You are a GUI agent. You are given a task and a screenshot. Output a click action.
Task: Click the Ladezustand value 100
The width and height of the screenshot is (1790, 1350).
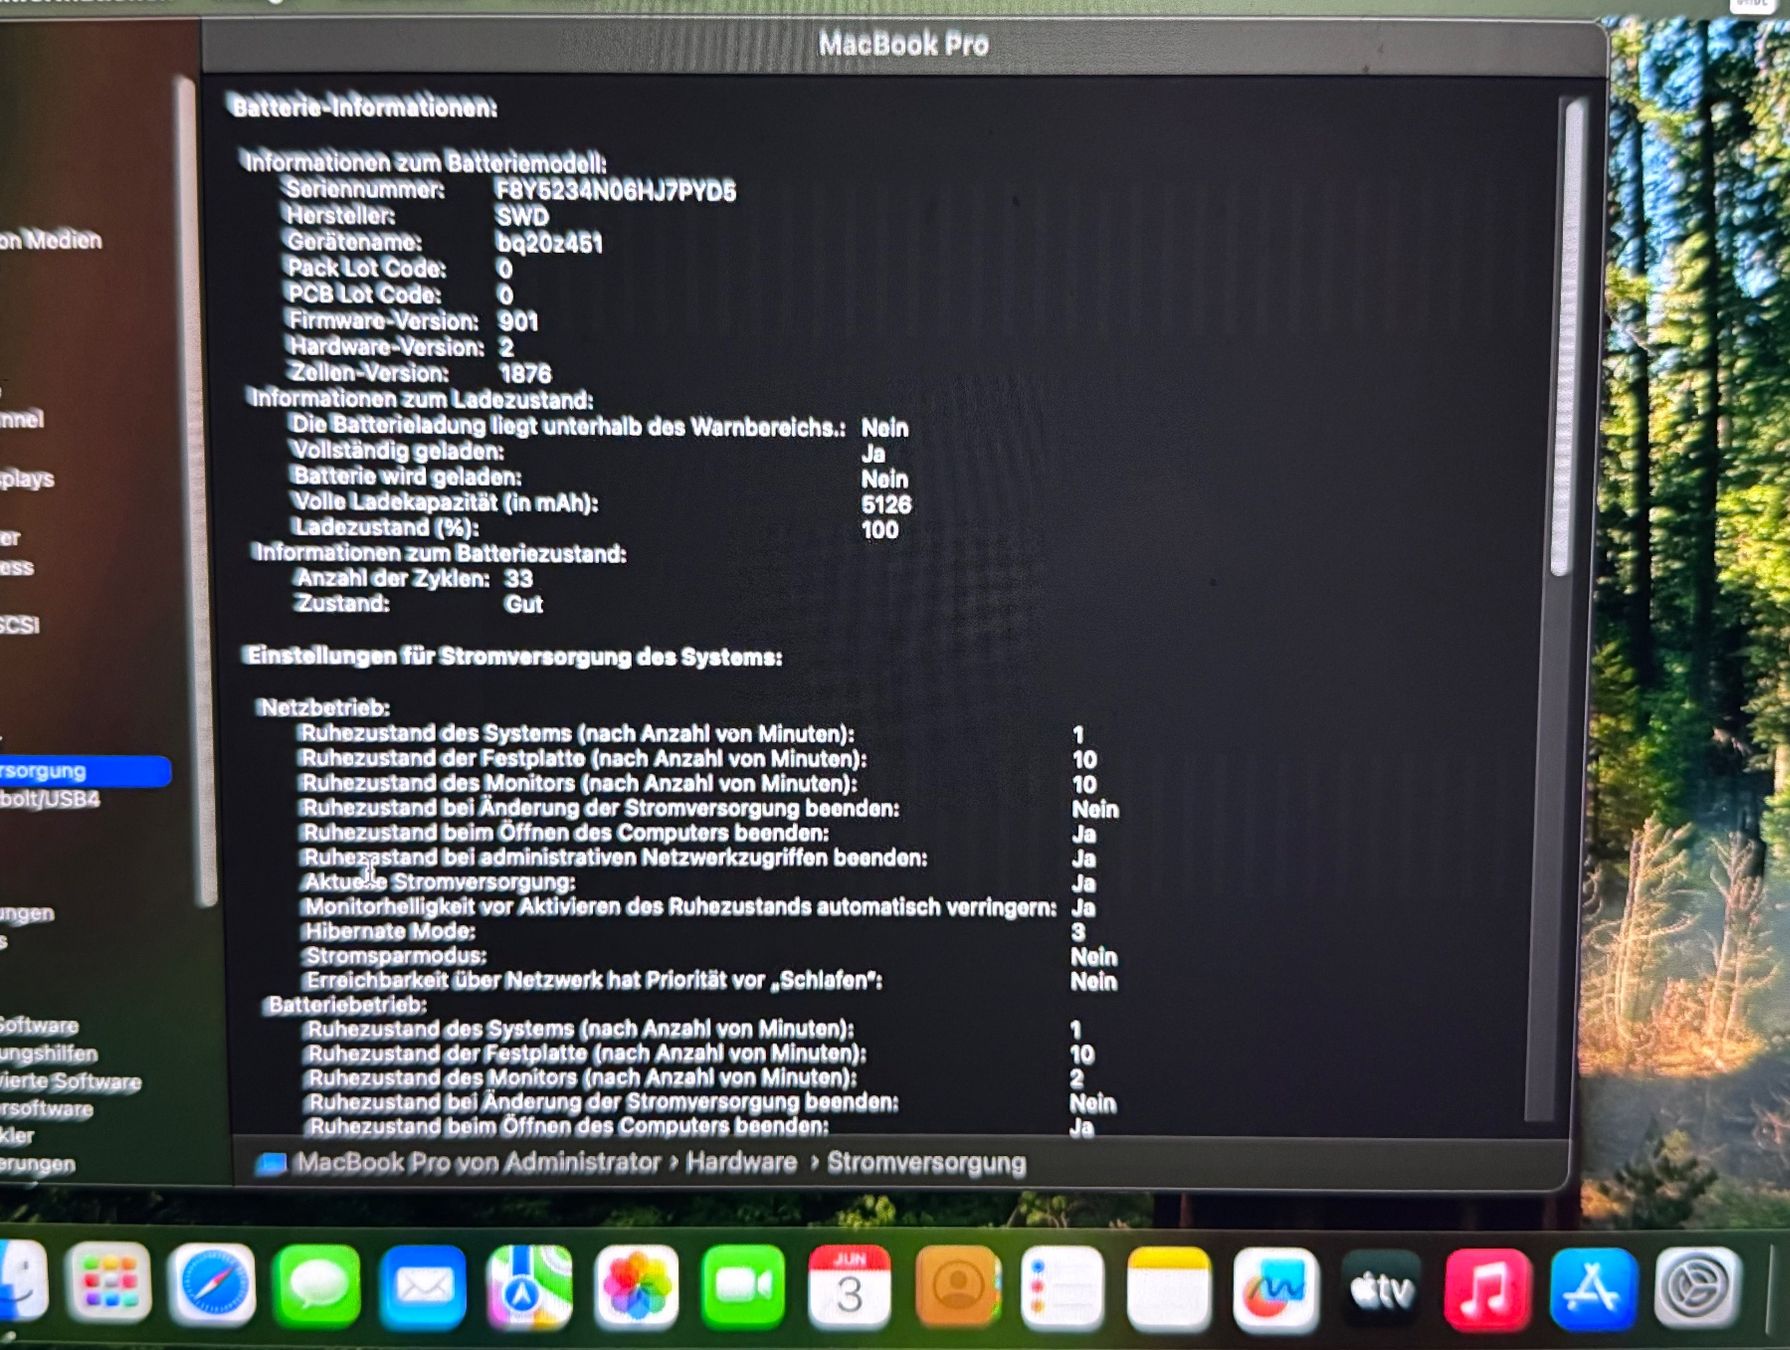click(x=880, y=530)
